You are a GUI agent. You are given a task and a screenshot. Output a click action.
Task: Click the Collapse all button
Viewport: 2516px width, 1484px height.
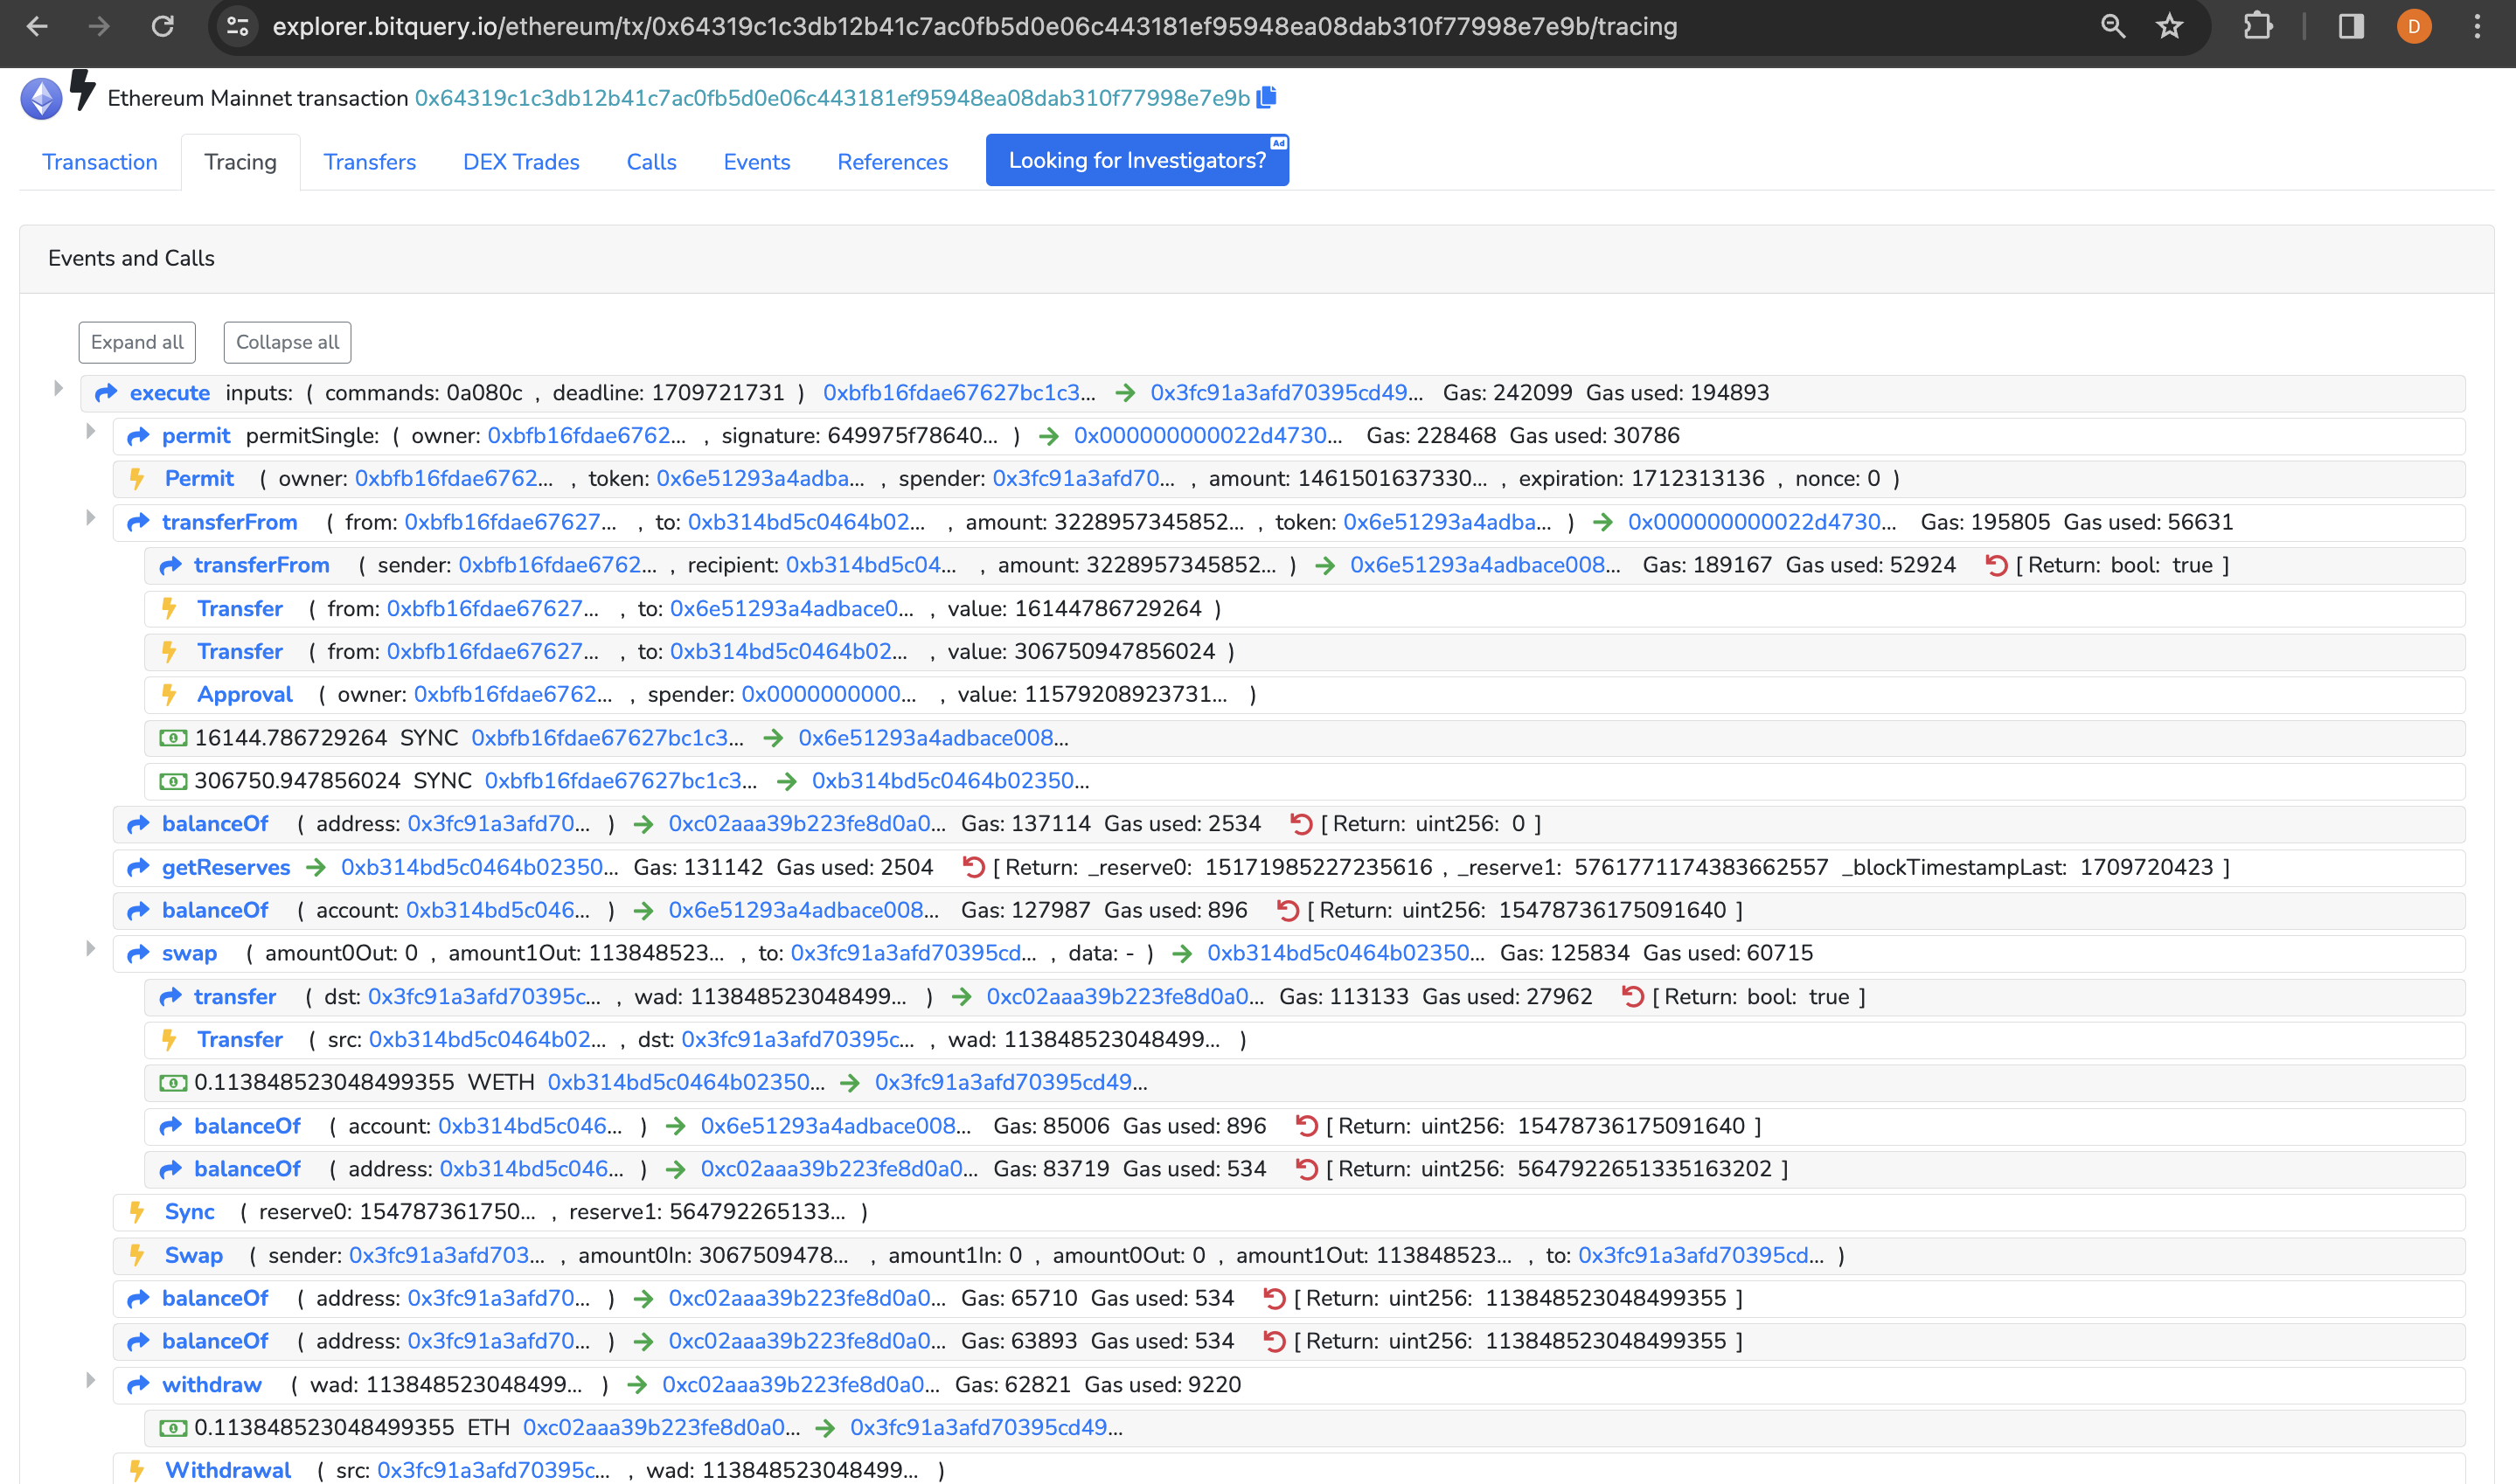pyautogui.click(x=287, y=342)
